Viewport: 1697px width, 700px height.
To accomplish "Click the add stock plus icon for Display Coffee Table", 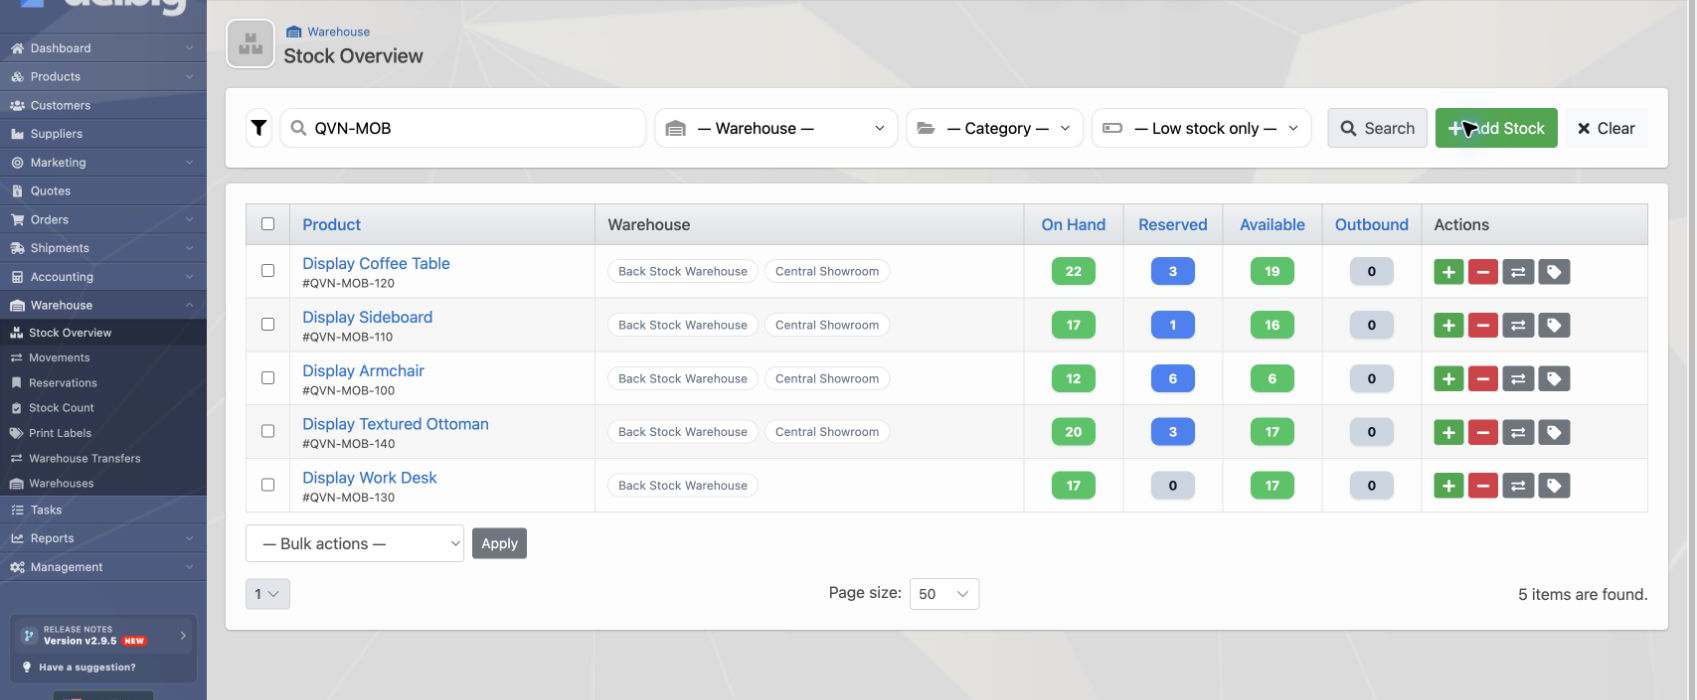I will (1448, 272).
